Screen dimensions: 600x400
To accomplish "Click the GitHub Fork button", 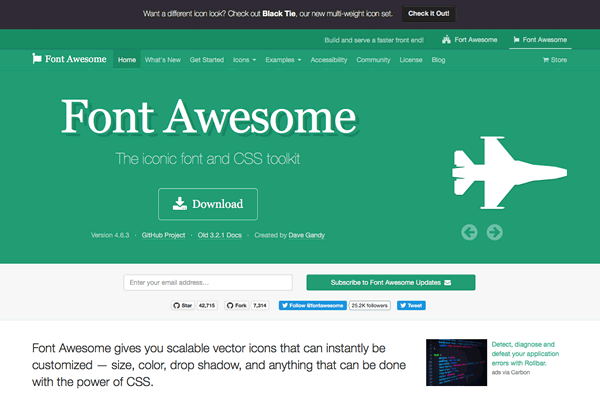I will tap(236, 305).
